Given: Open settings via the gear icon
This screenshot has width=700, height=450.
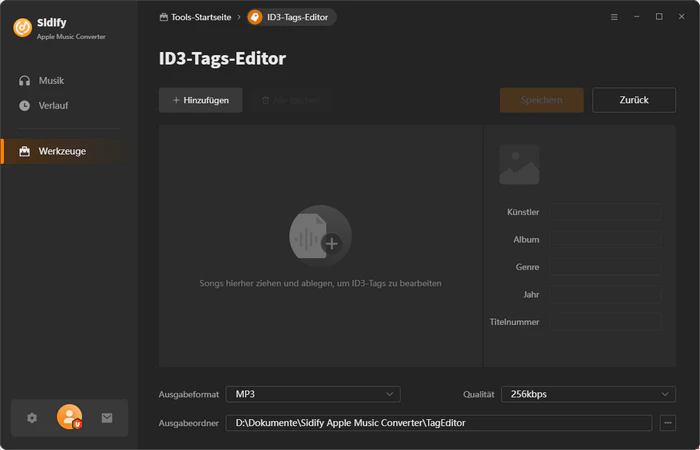Looking at the screenshot, I should (x=32, y=418).
